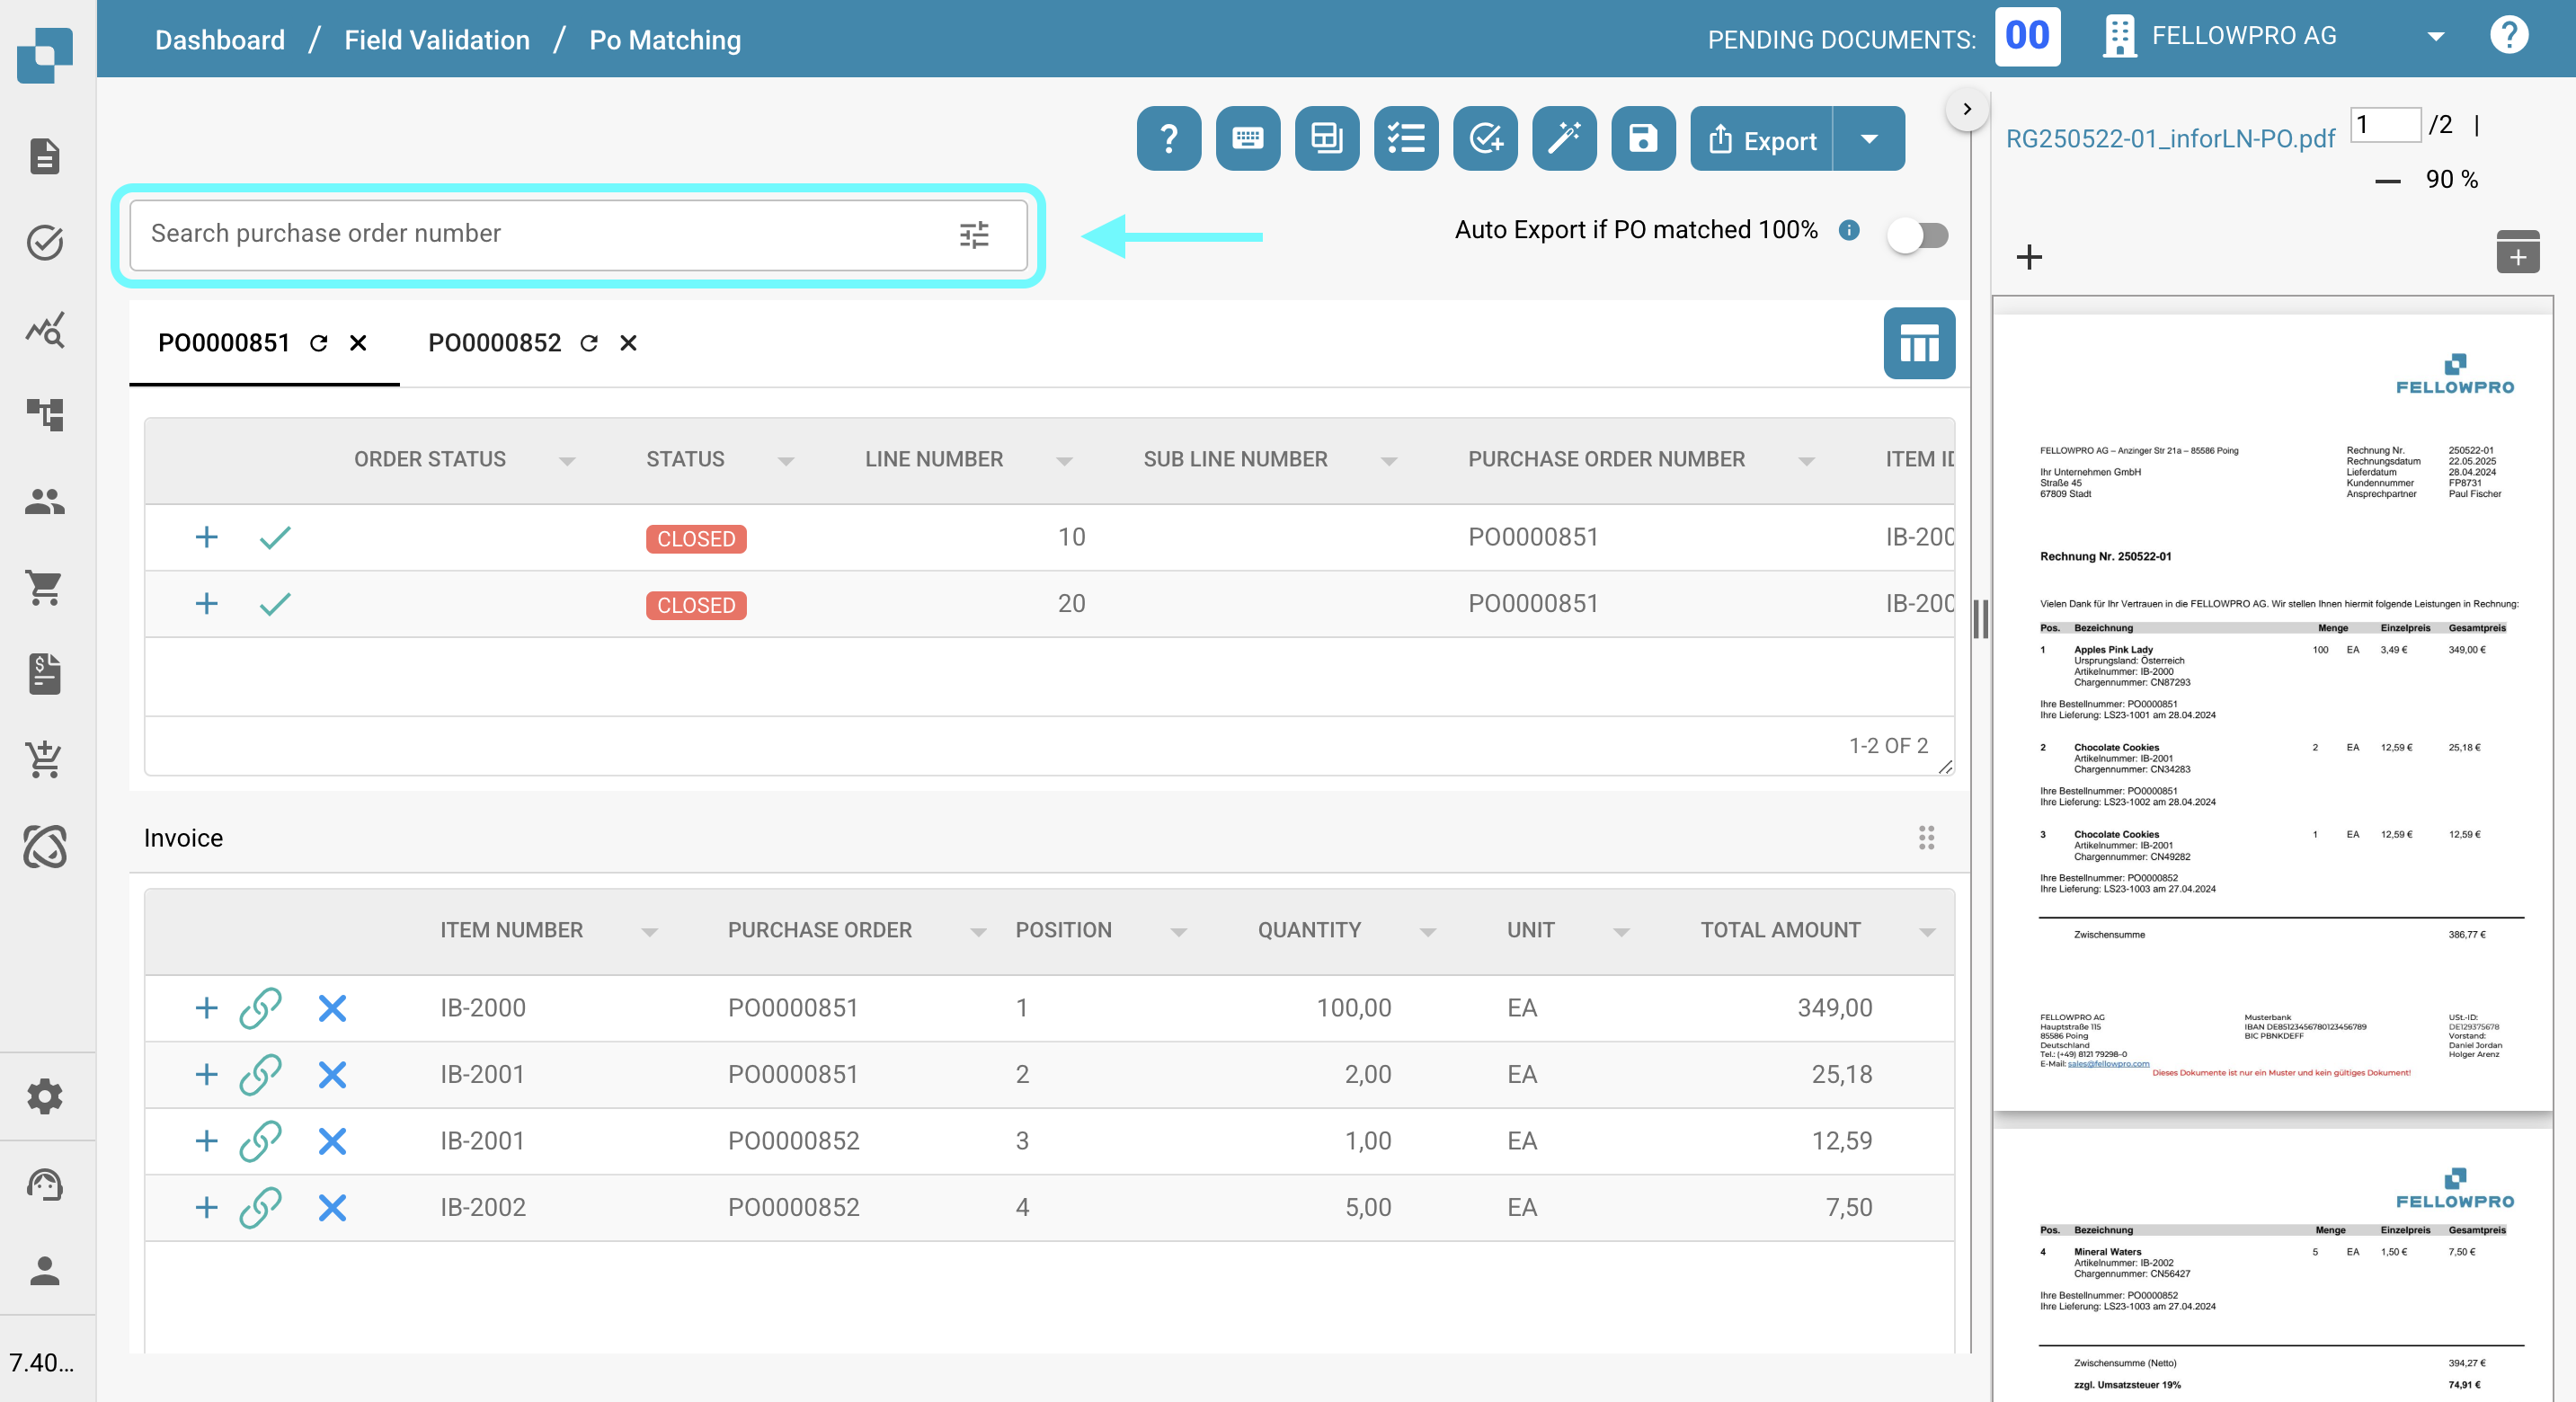Screen dimensions: 2576x1402
Task: Toggle checkmark on PO line 20
Action: [x=275, y=604]
